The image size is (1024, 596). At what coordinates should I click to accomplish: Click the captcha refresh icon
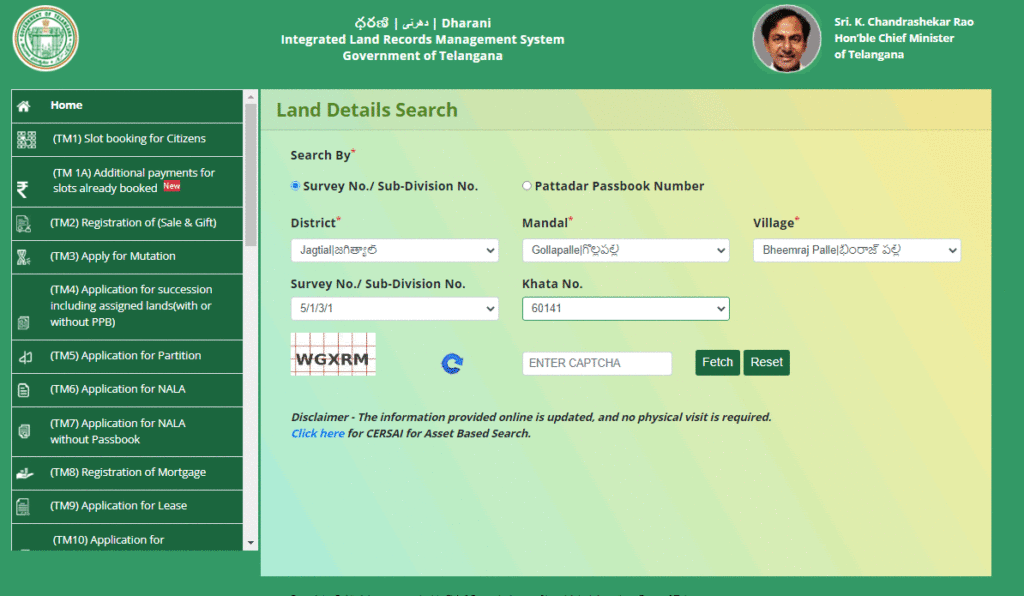click(x=451, y=364)
